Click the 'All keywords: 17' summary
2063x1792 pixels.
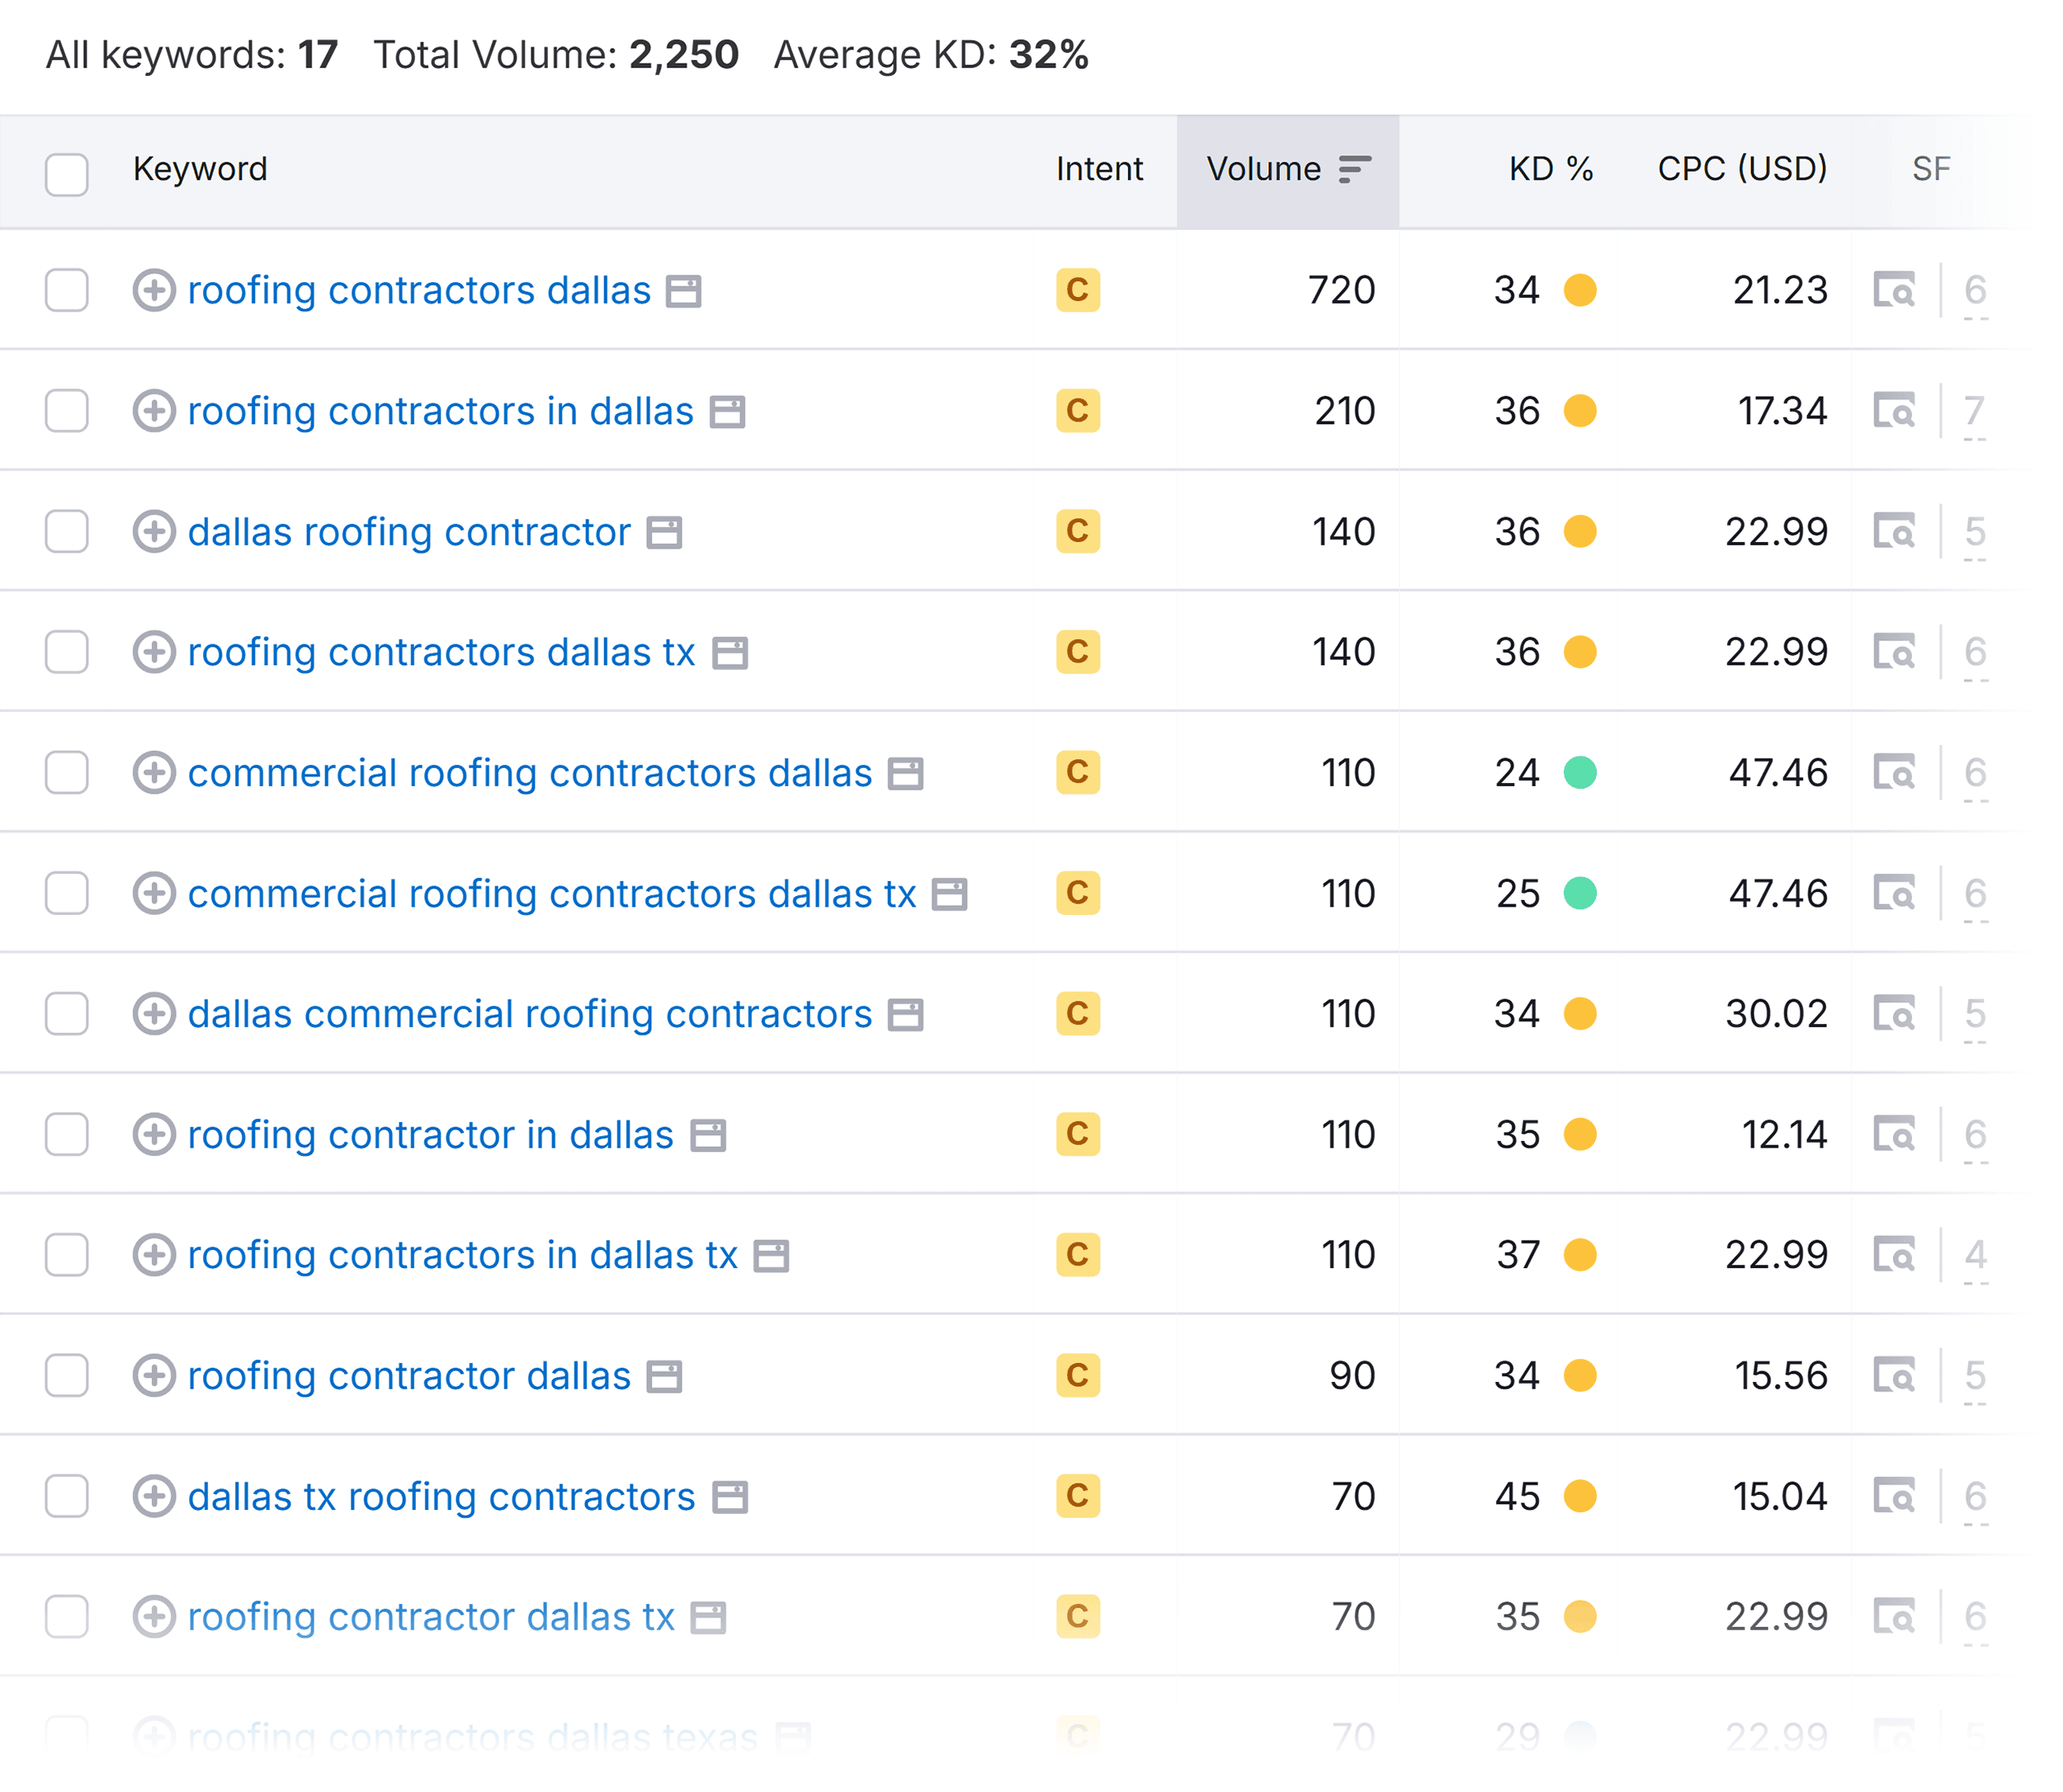pyautogui.click(x=192, y=55)
